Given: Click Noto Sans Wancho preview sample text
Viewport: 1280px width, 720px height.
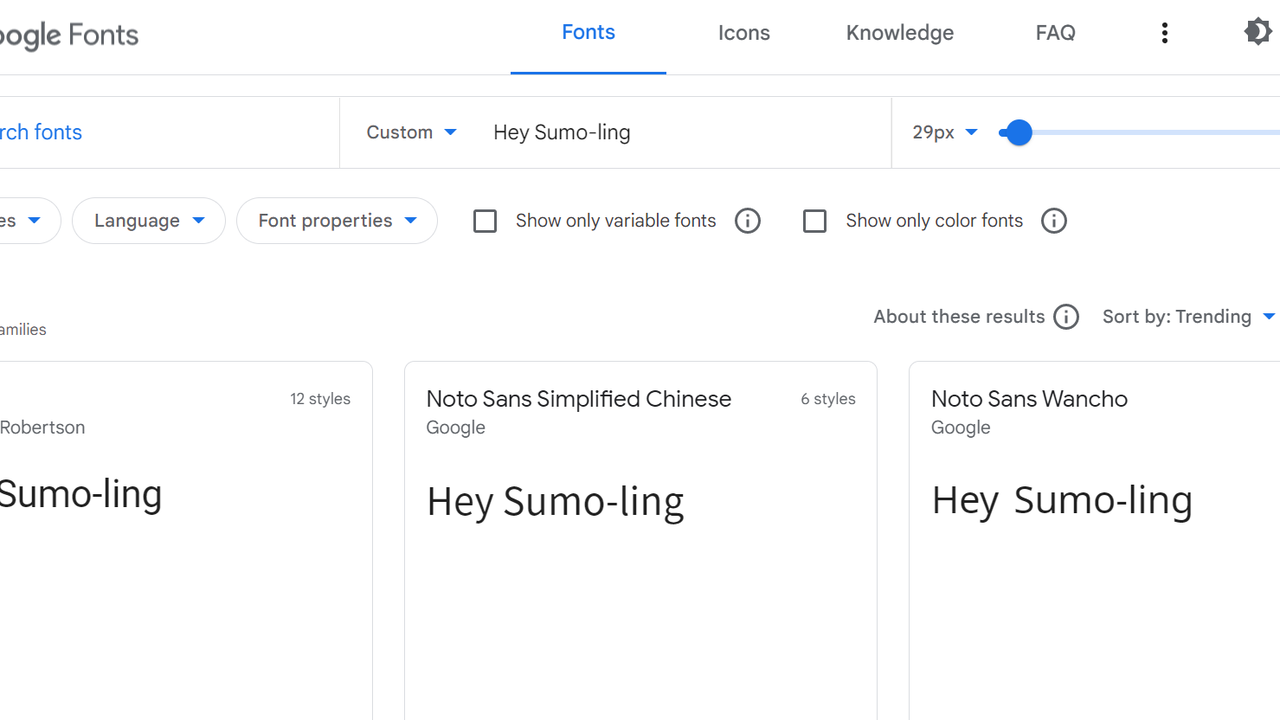Looking at the screenshot, I should pos(1062,500).
